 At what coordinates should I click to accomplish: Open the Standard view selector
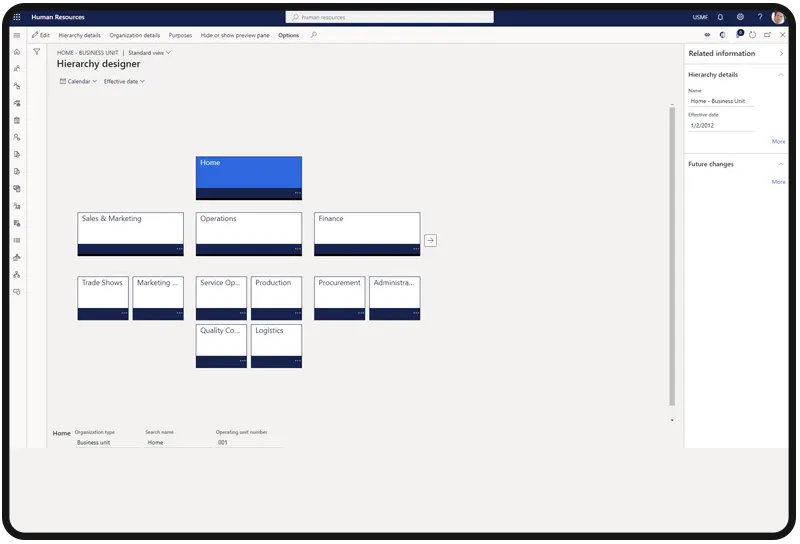tap(149, 52)
